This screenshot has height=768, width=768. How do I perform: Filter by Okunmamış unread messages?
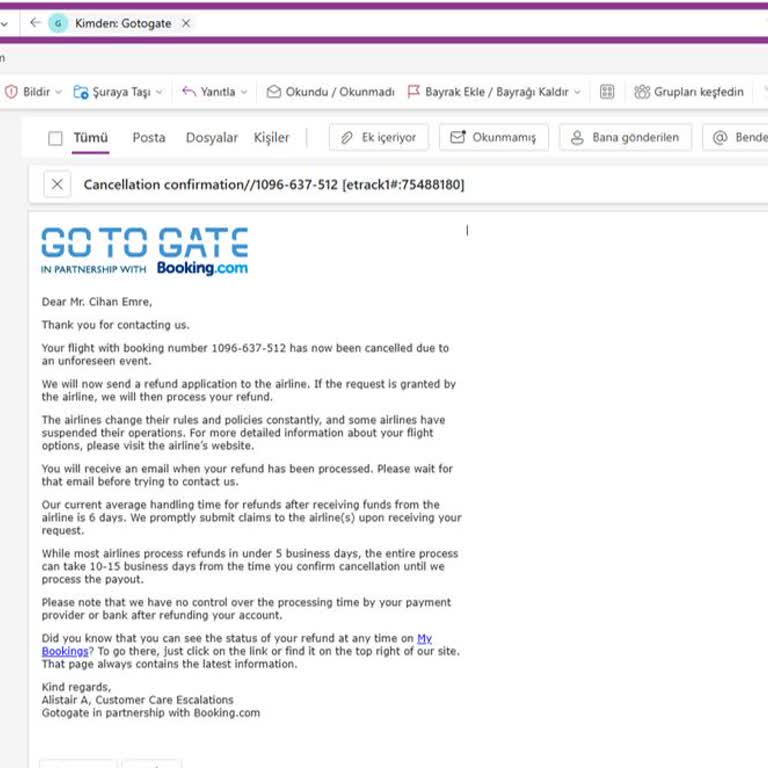(x=494, y=137)
